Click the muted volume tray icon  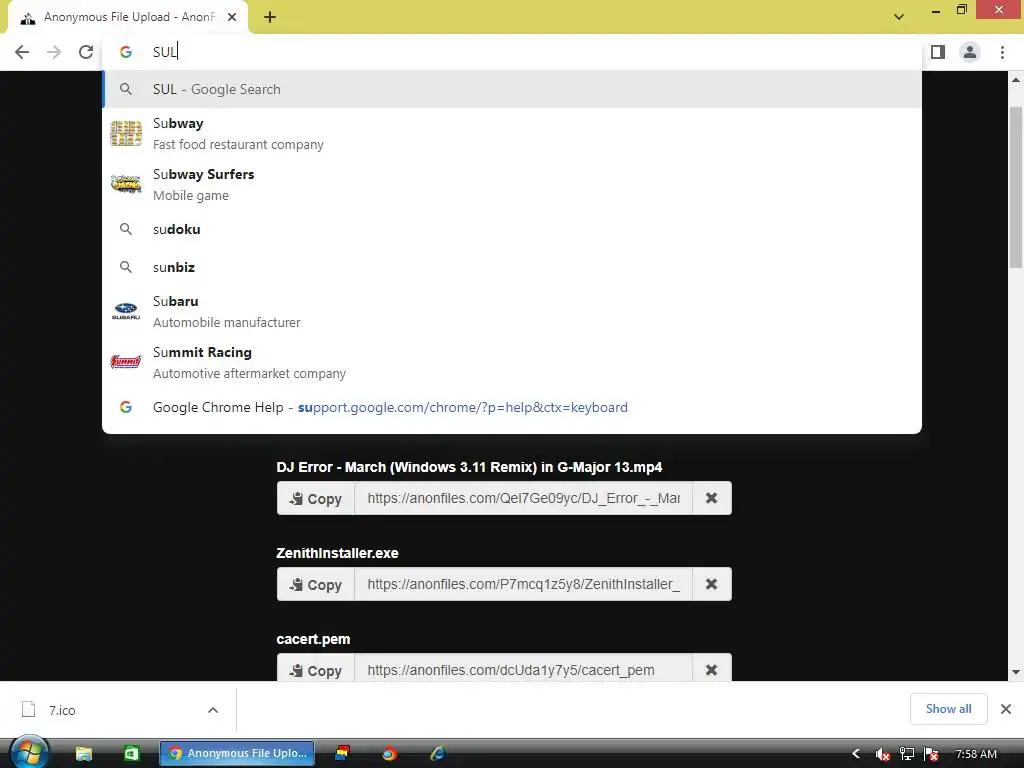click(882, 754)
